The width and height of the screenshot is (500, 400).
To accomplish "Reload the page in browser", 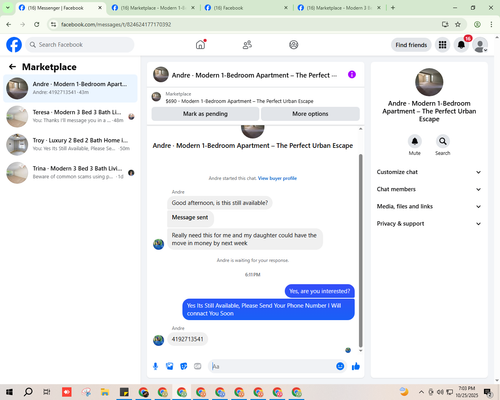I will point(37,24).
